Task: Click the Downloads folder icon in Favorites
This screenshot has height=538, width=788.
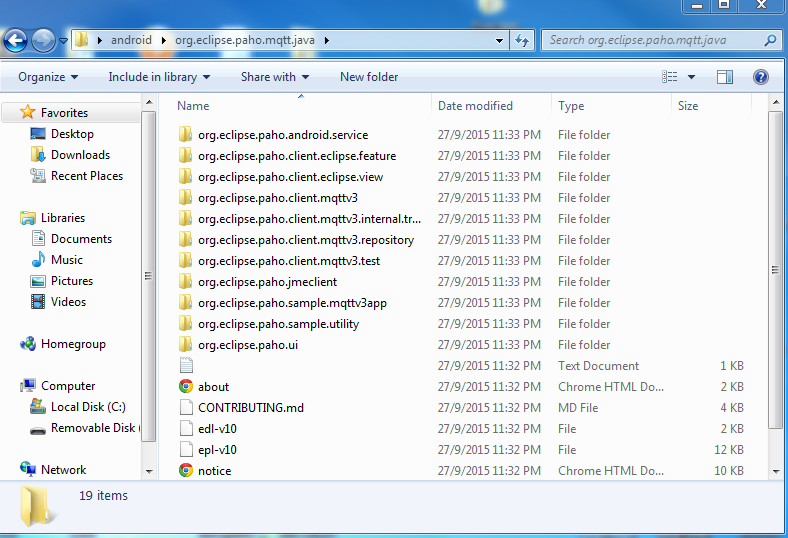Action: tap(38, 155)
